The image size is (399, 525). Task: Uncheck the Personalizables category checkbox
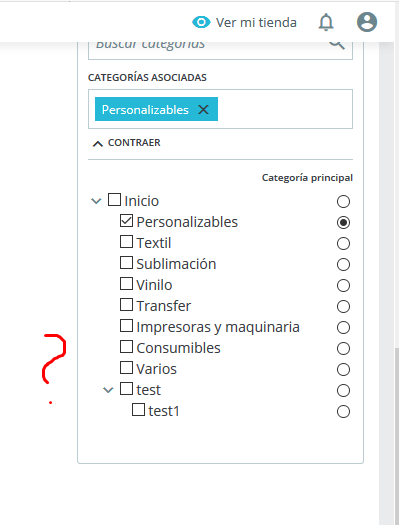click(x=126, y=221)
